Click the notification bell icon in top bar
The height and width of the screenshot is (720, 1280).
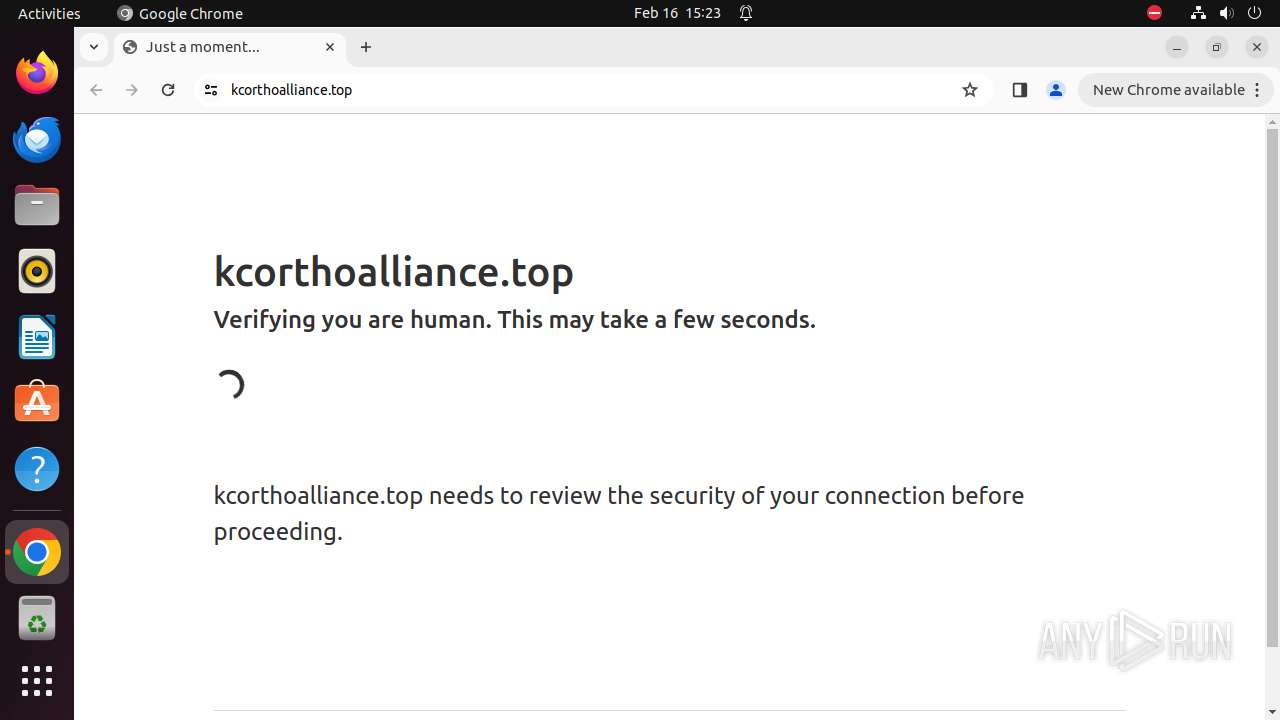[746, 13]
